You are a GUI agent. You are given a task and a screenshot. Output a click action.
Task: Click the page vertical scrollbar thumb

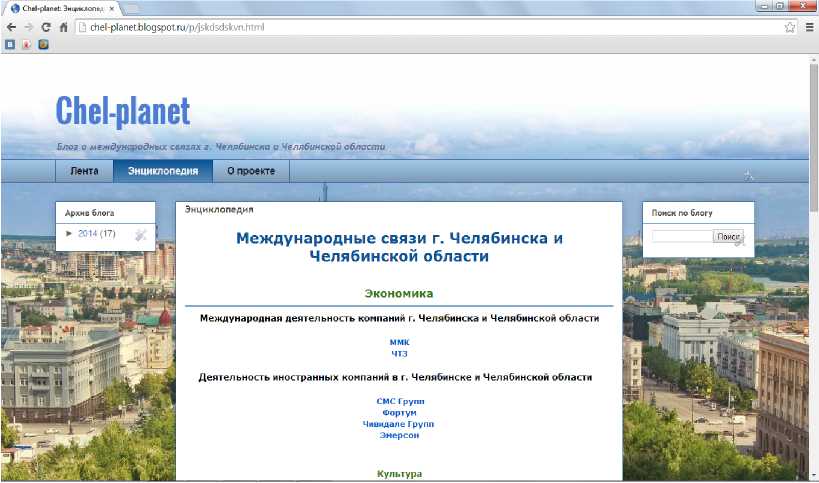(x=813, y=138)
